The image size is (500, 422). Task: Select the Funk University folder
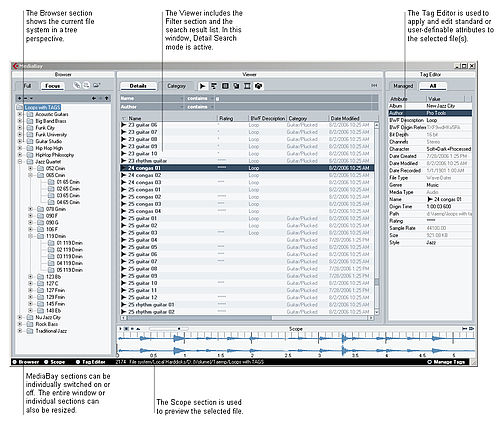click(51, 135)
